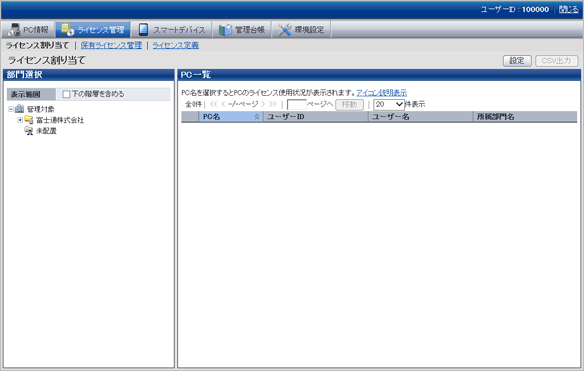Enable the 下の階層を含める checkbox

[66, 94]
